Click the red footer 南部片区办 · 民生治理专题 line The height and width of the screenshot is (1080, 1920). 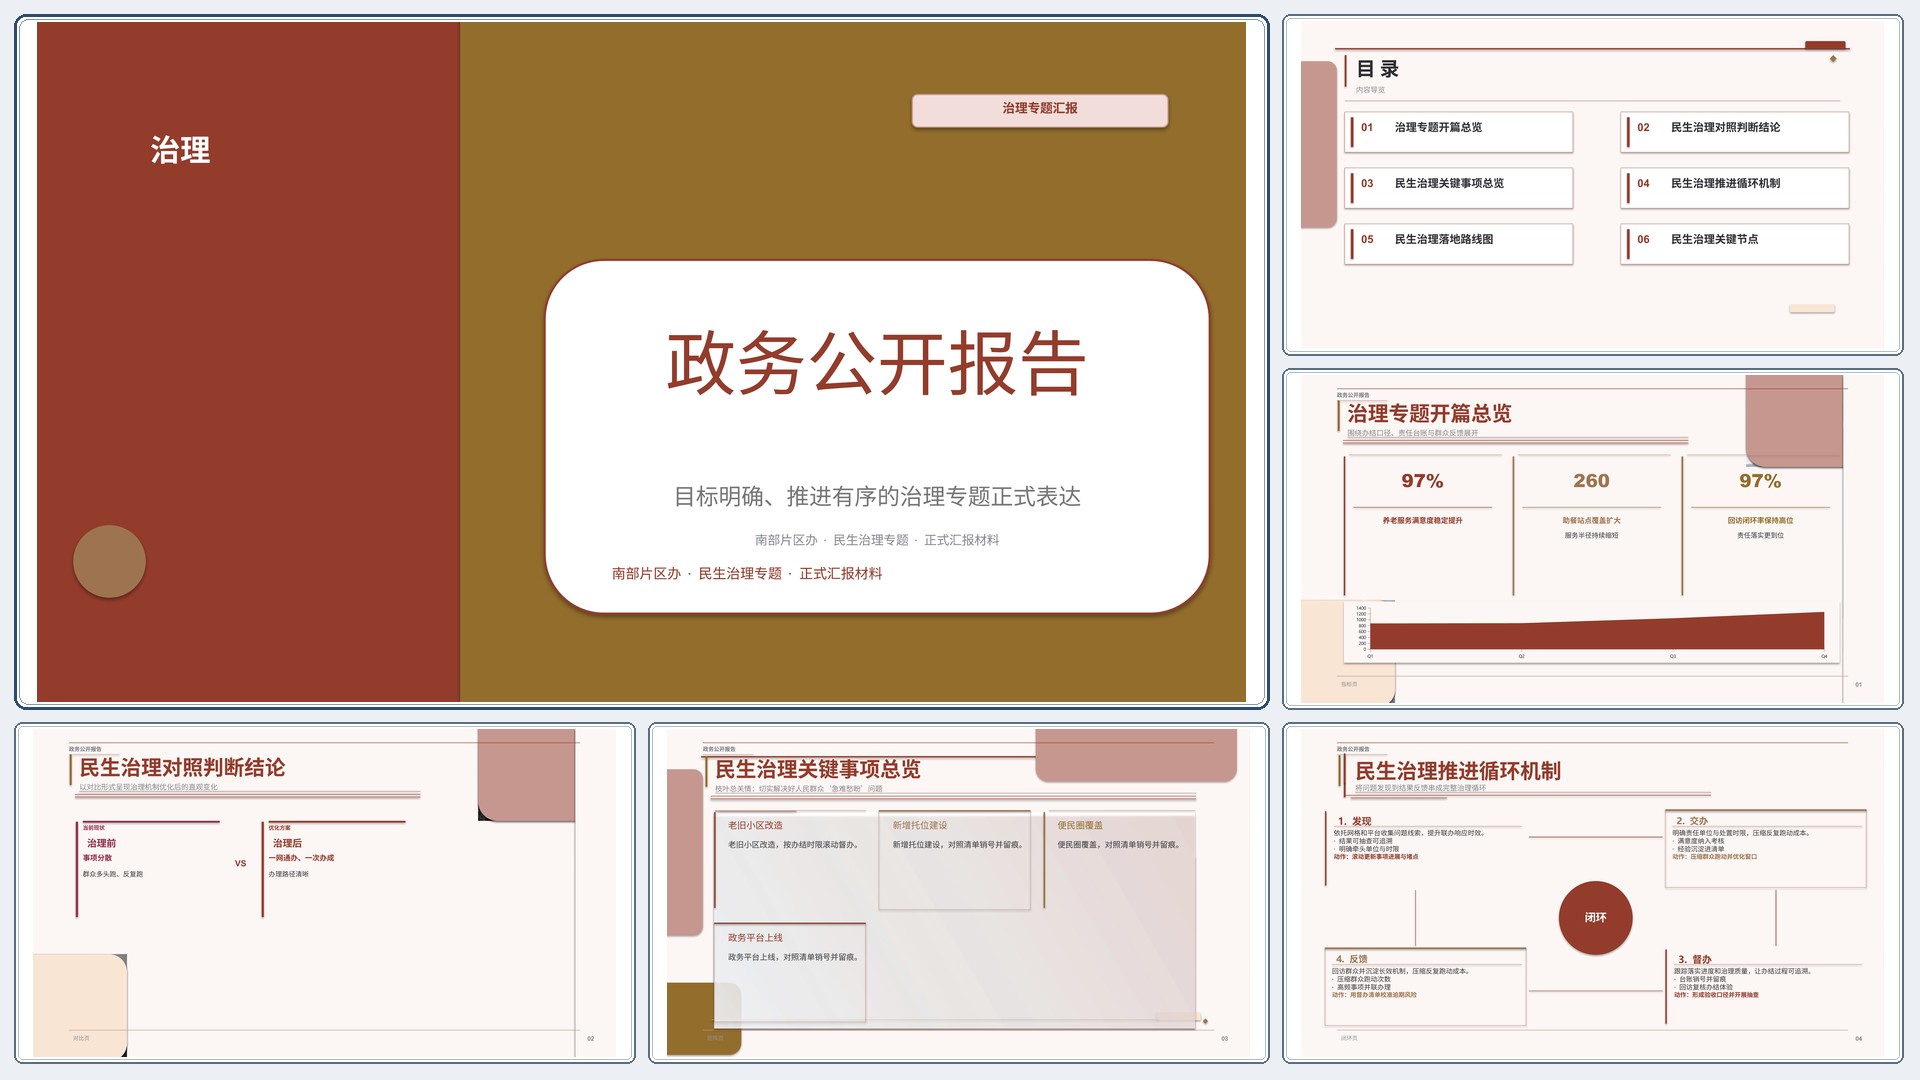(747, 574)
